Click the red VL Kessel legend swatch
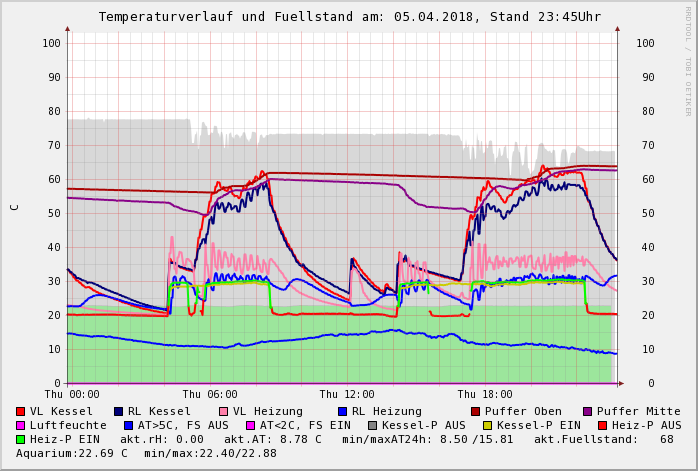This screenshot has height=471, width=698. tap(21, 411)
